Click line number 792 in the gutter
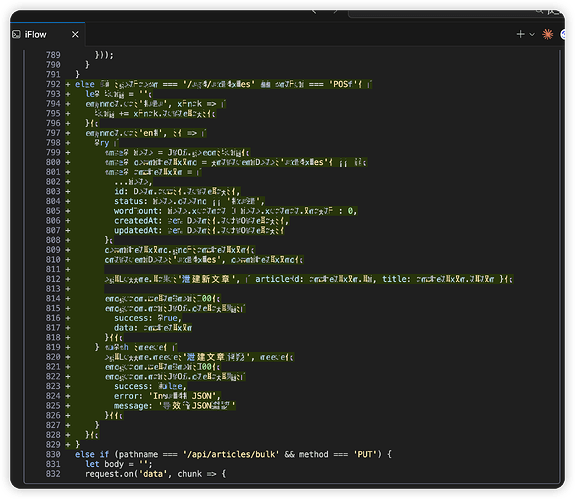Viewport: 575px width, 499px height. 53,84
